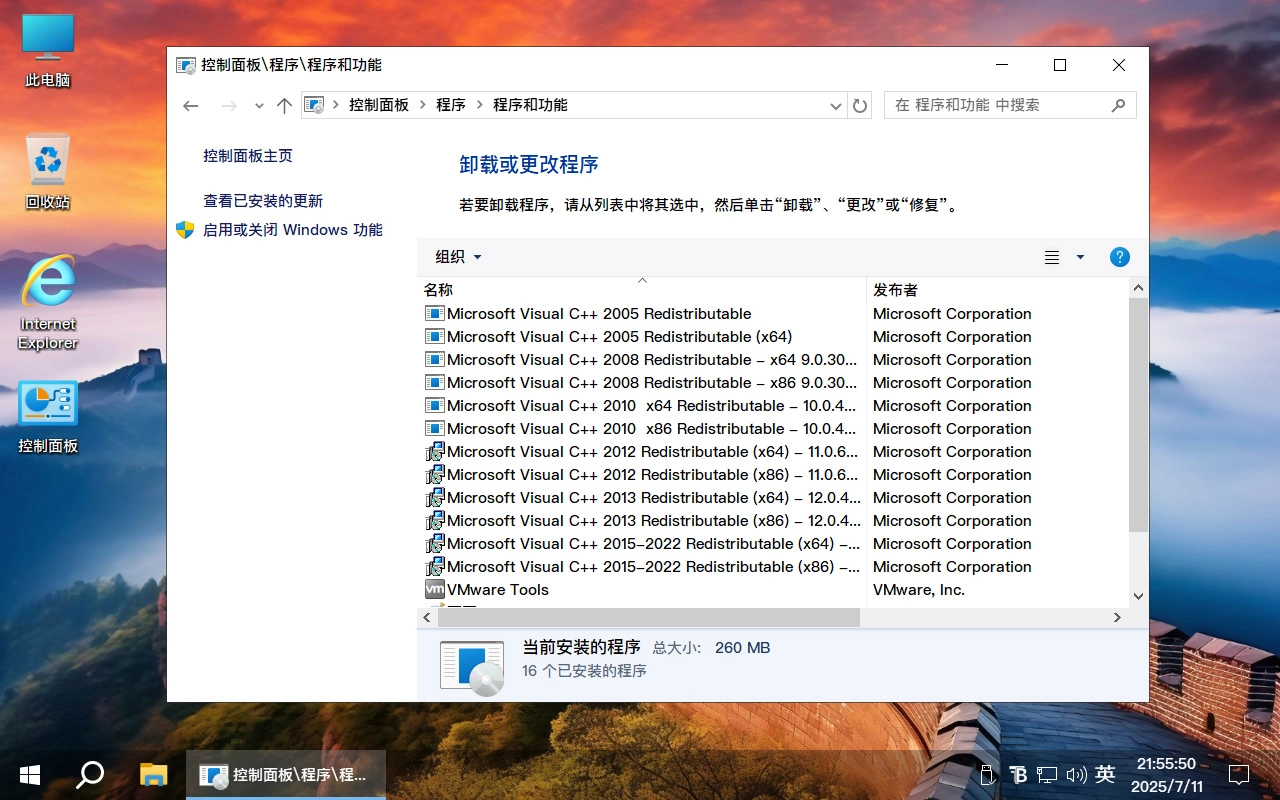Open Help via the blue question mark icon

tap(1119, 257)
